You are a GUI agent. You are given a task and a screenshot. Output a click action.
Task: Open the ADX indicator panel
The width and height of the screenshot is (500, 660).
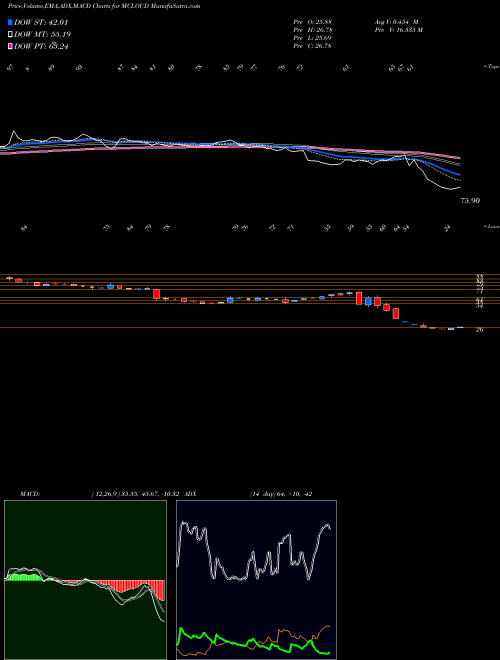(256, 580)
